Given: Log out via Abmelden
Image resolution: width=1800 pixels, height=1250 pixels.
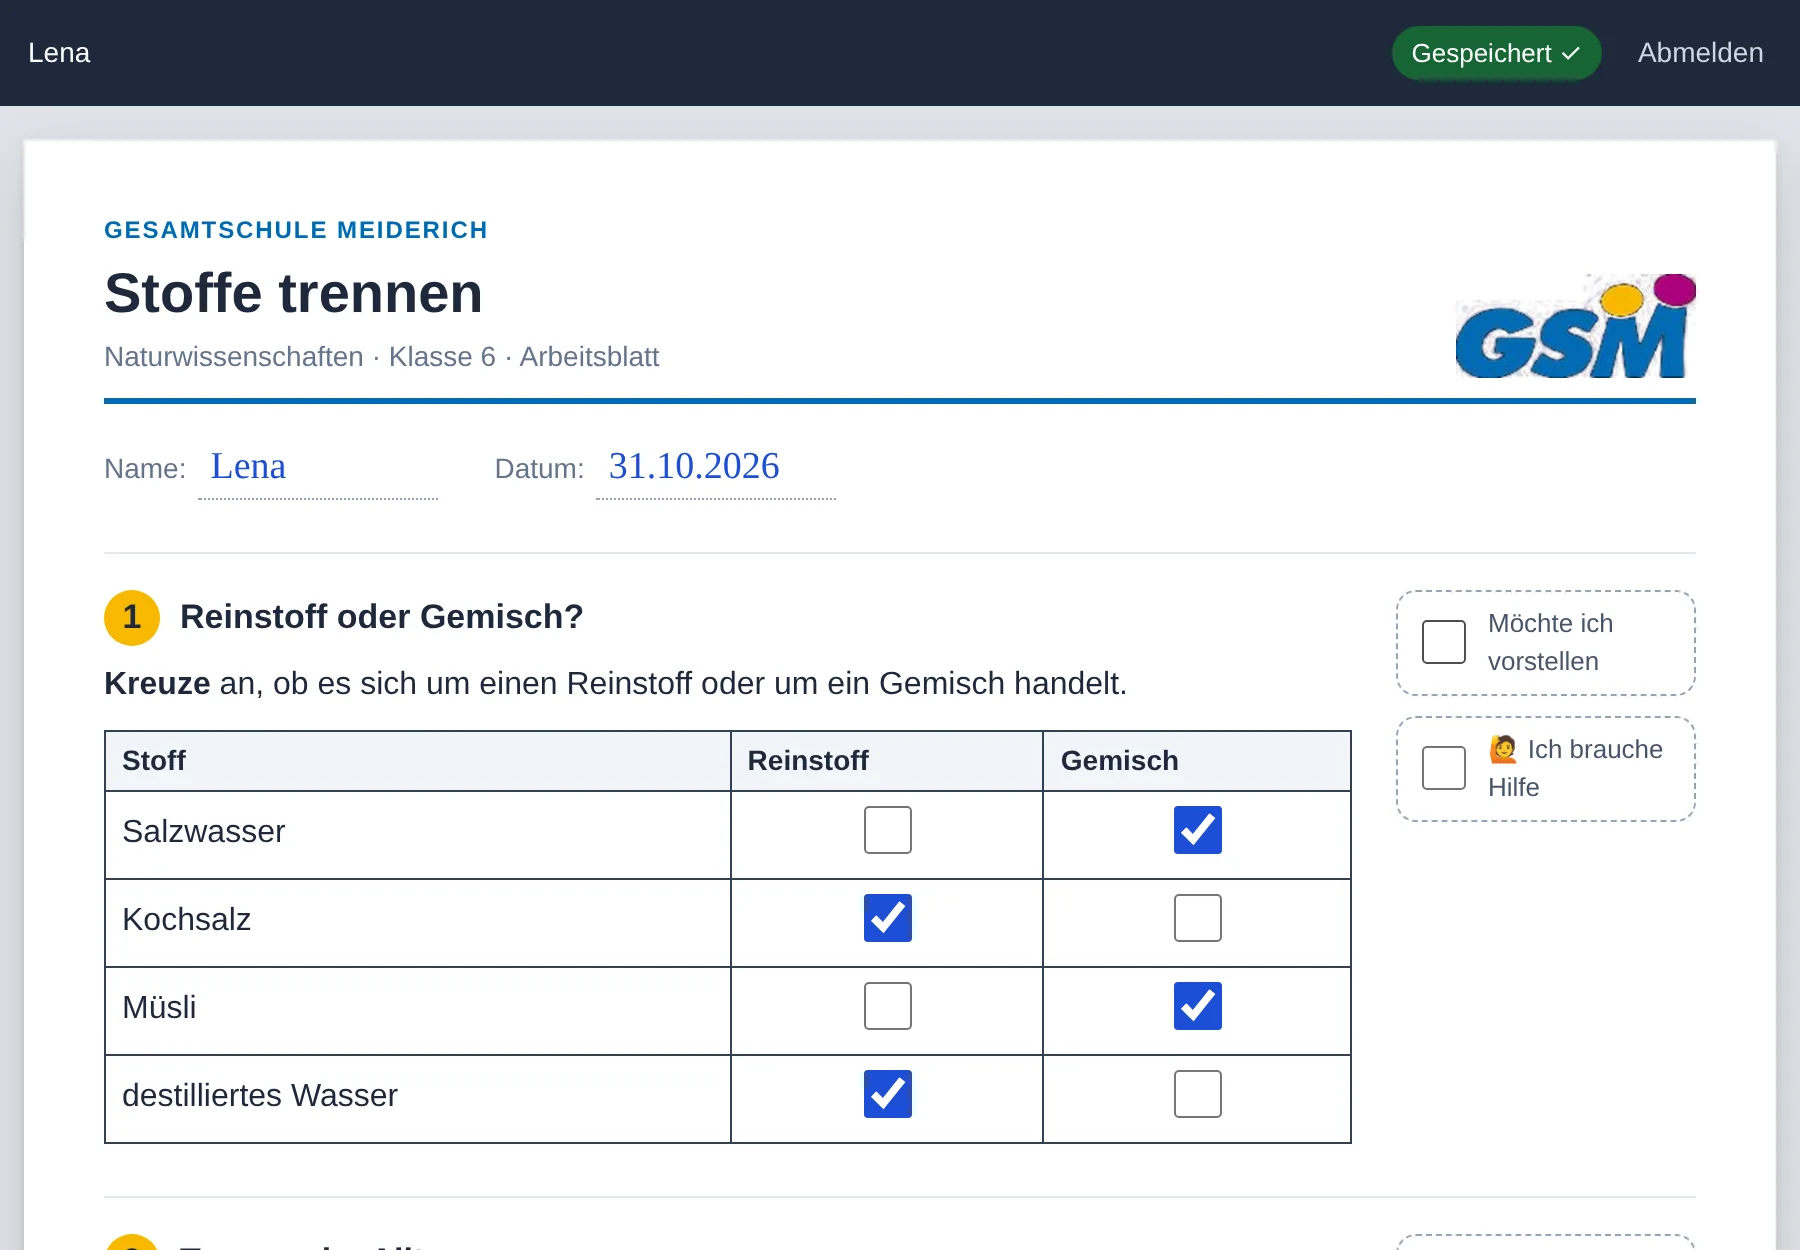Looking at the screenshot, I should (1700, 53).
